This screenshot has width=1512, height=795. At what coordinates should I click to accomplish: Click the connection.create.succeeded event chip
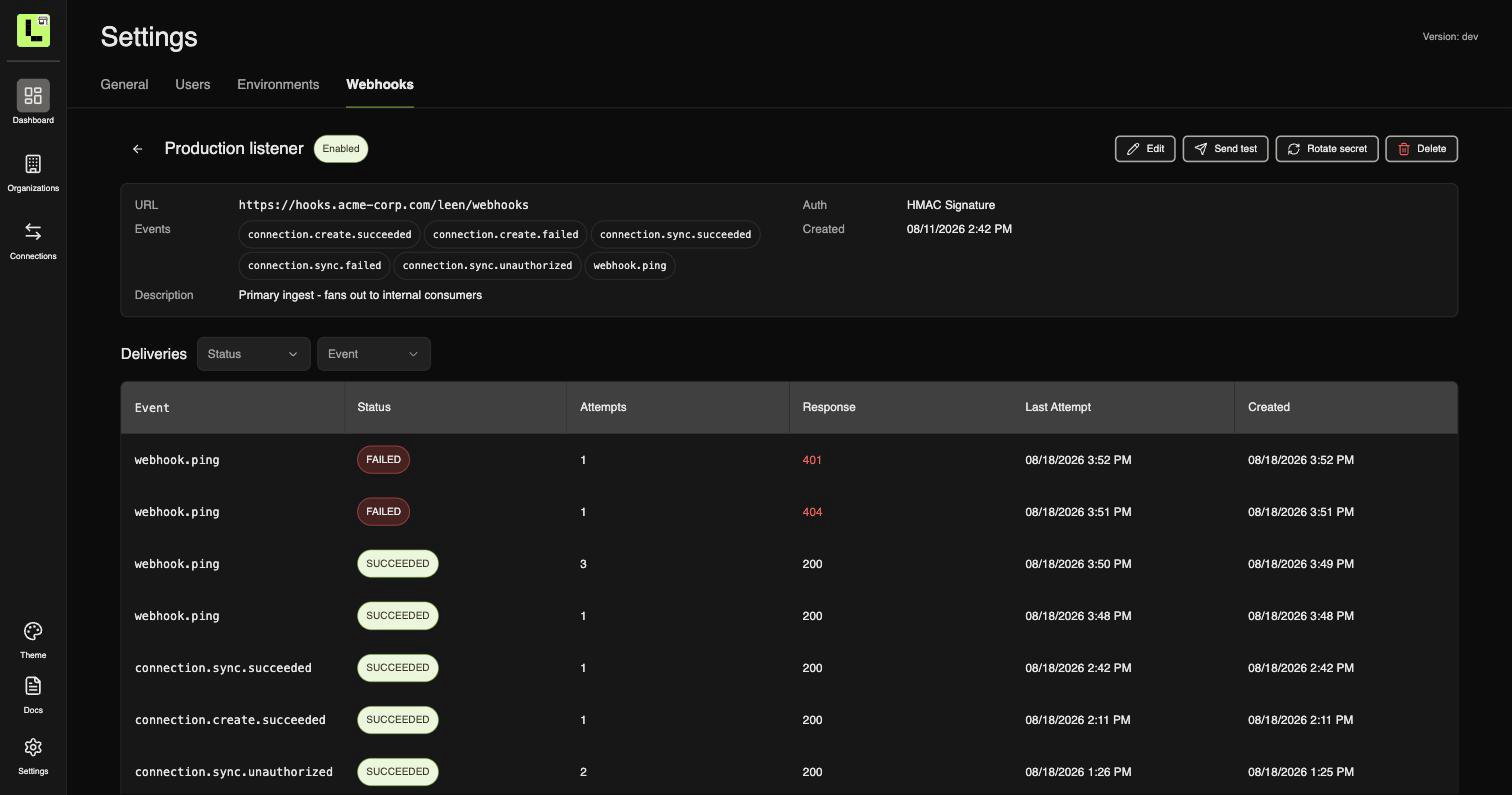click(330, 235)
